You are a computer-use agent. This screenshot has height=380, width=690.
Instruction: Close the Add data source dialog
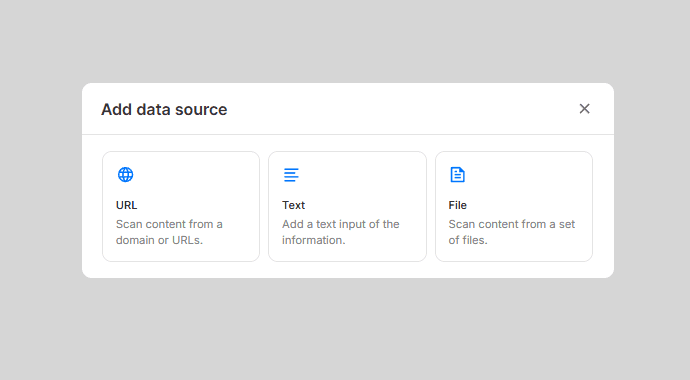pyautogui.click(x=584, y=109)
